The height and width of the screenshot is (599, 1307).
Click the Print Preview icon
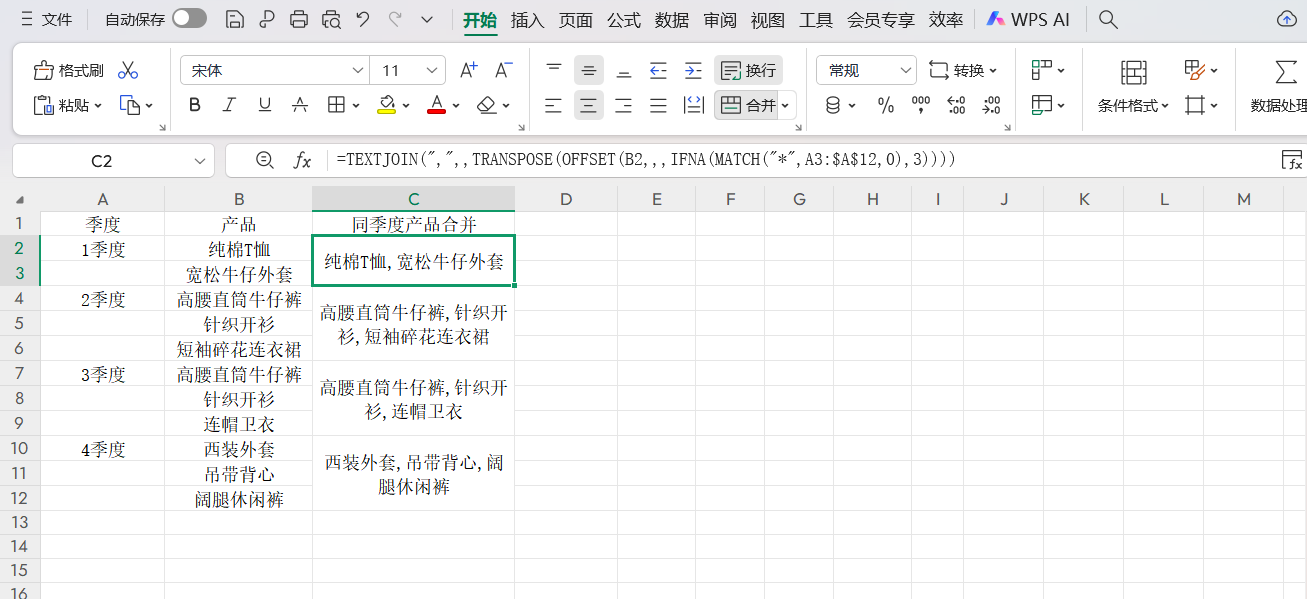(331, 19)
